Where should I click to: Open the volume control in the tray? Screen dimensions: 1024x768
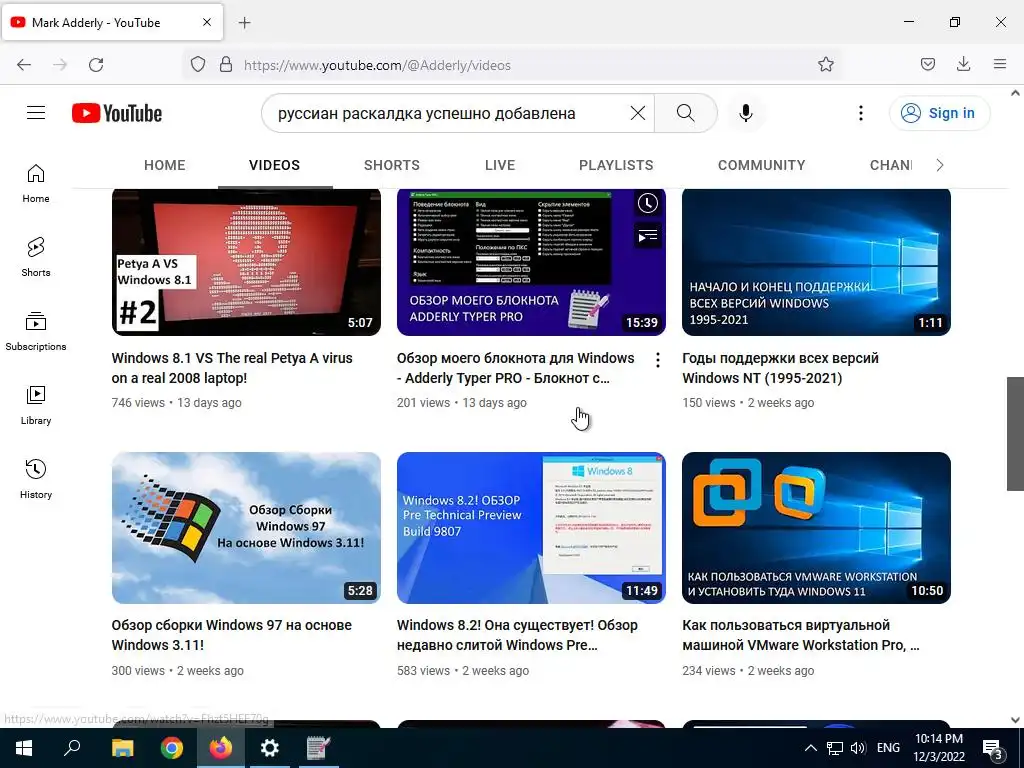[858, 748]
